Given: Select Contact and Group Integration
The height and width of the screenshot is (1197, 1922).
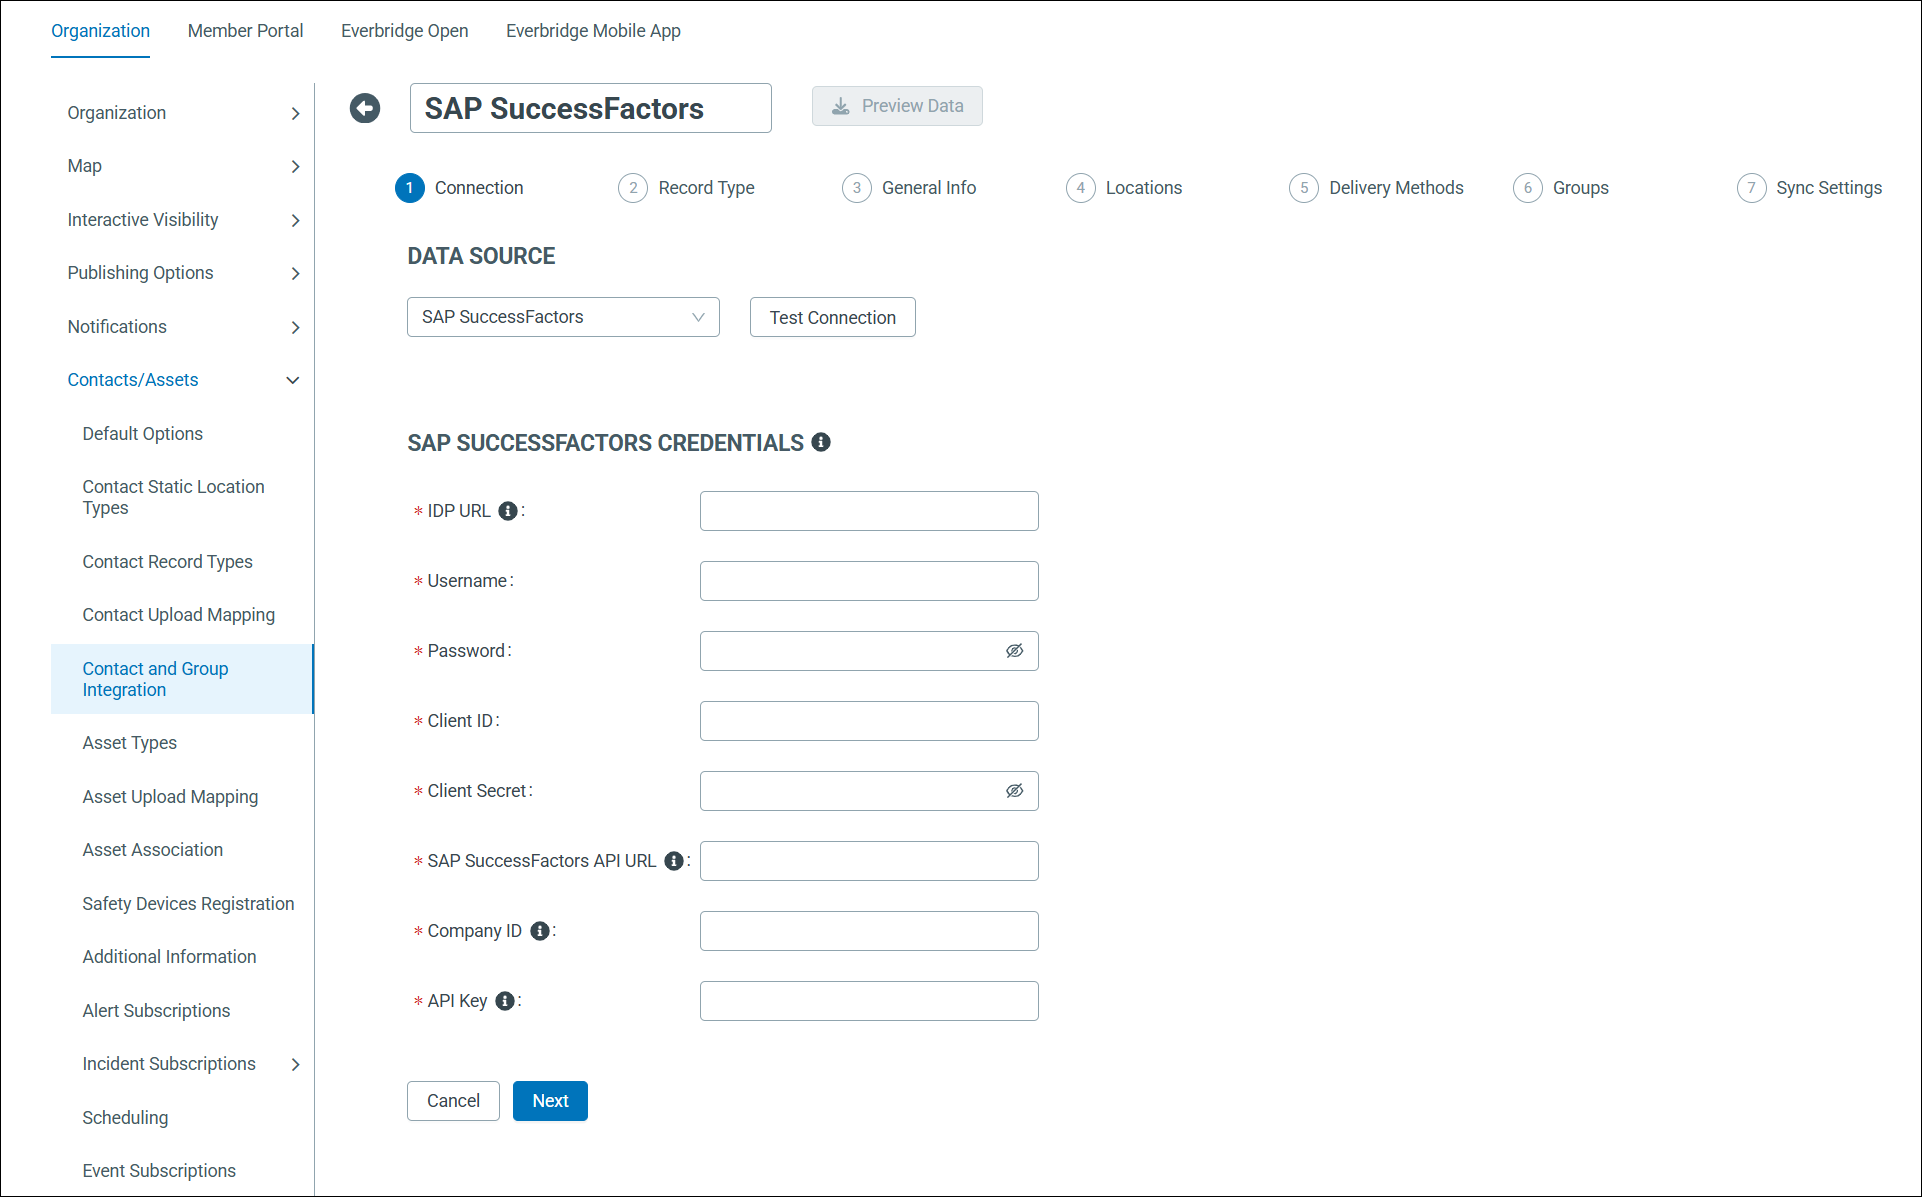Looking at the screenshot, I should pyautogui.click(x=182, y=679).
